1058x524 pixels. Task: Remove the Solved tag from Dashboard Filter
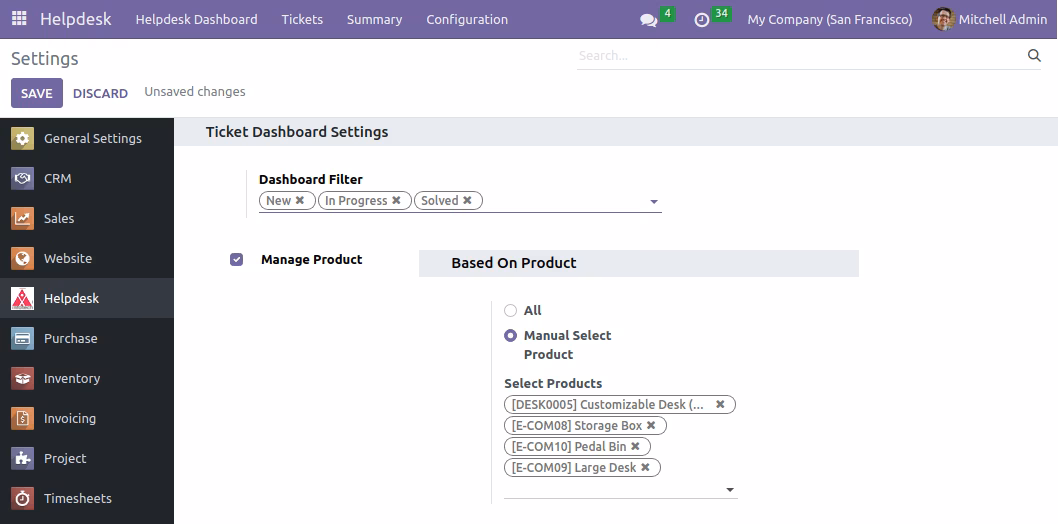[x=467, y=200]
